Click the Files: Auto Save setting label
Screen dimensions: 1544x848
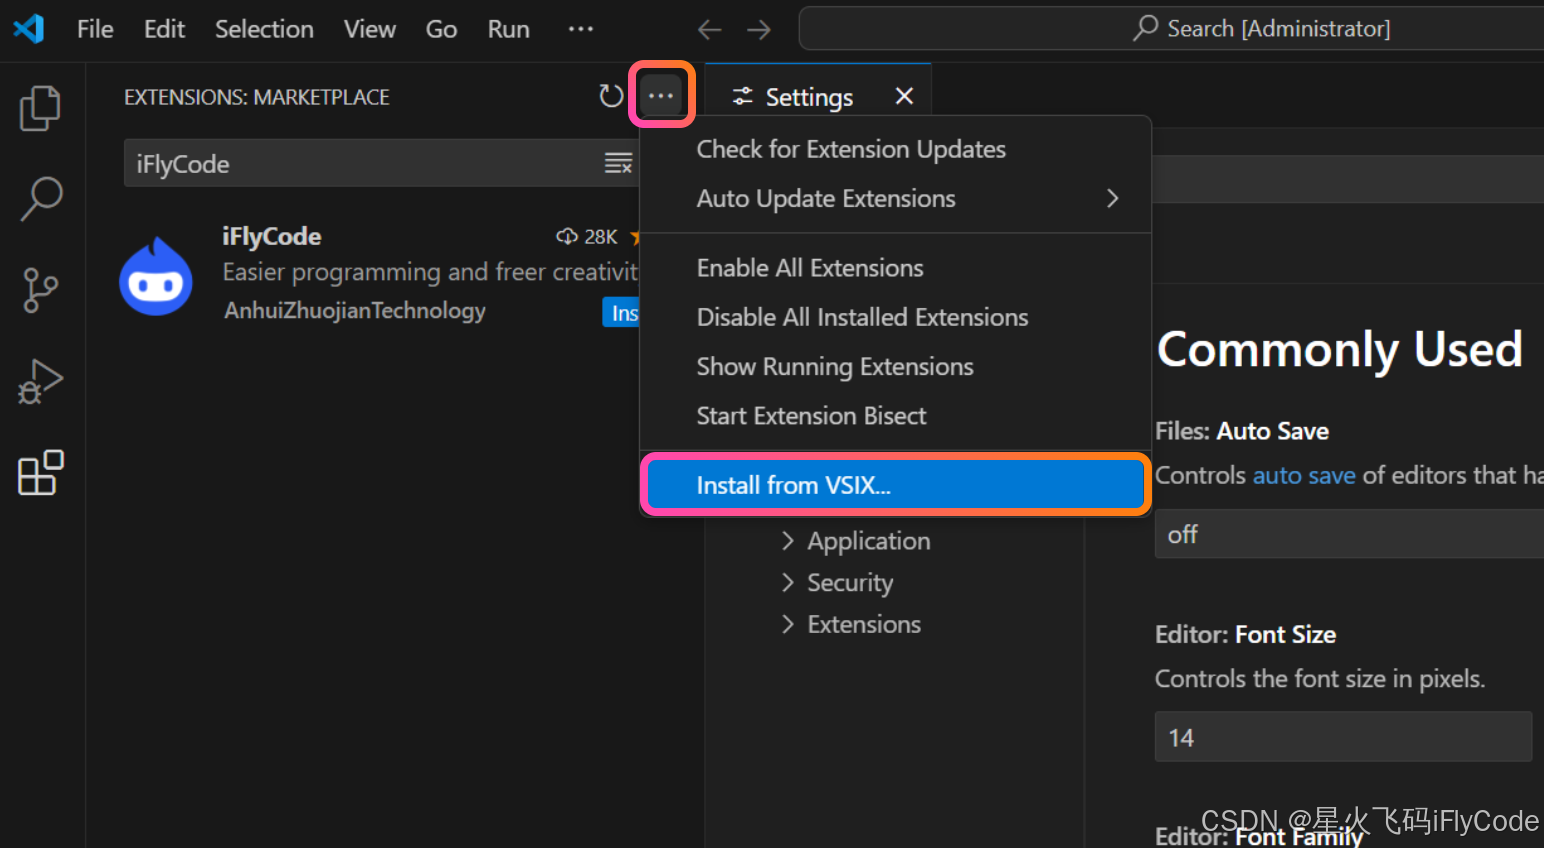(1242, 431)
